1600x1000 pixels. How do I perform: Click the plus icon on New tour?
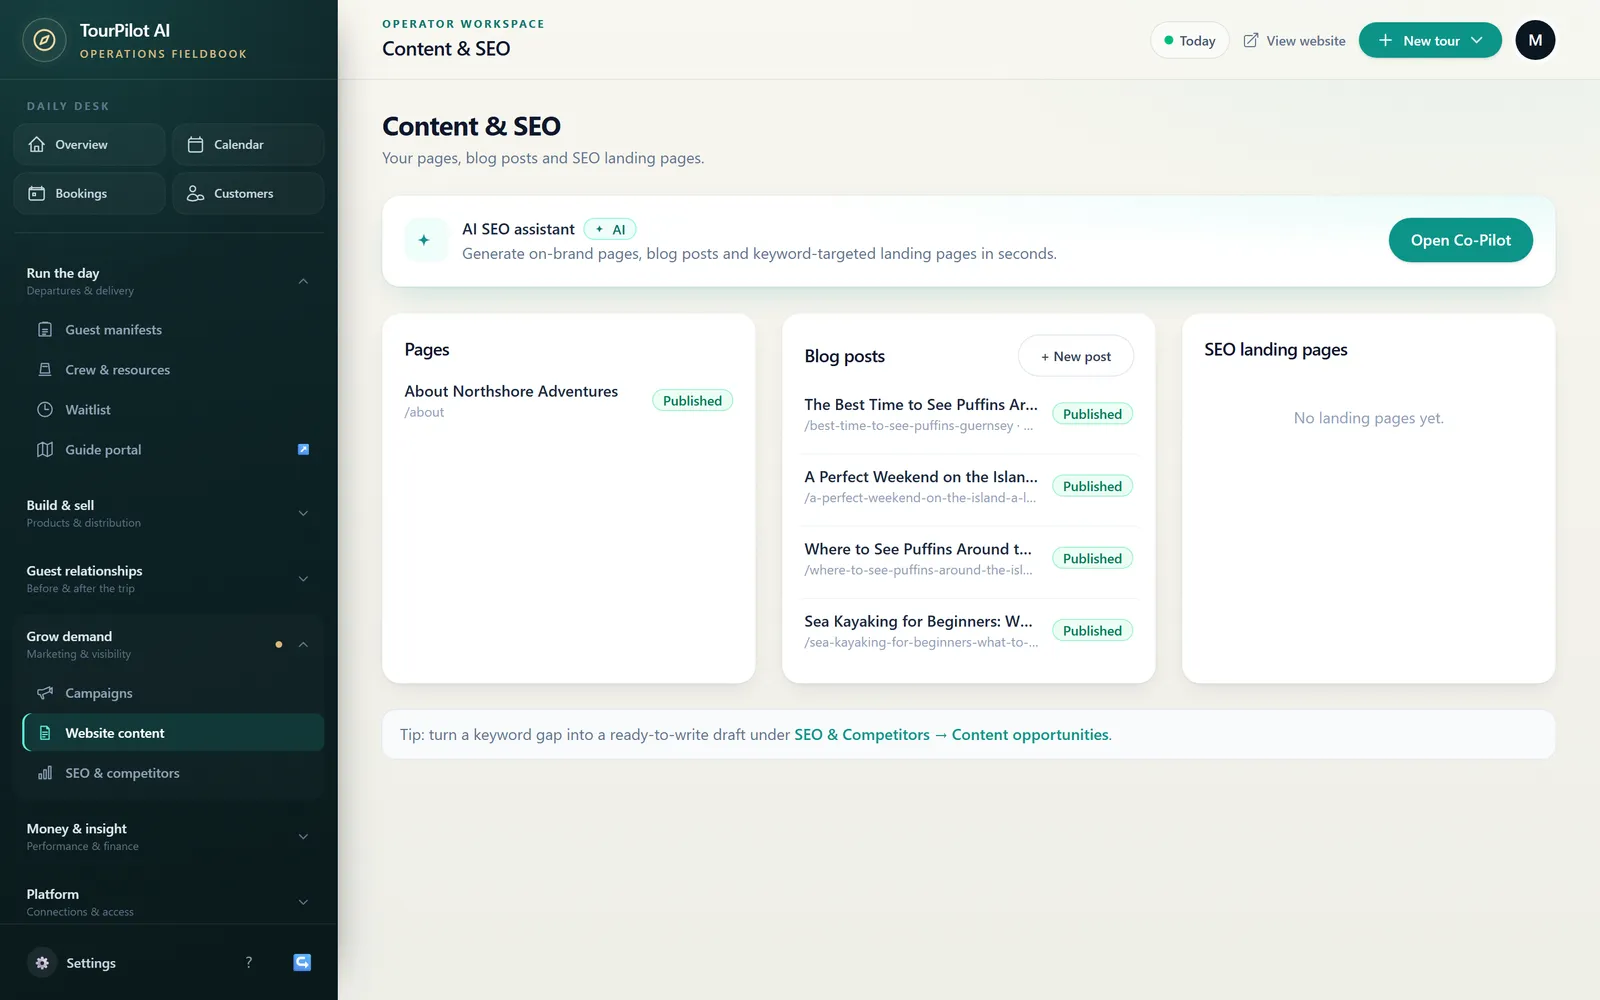1385,41
